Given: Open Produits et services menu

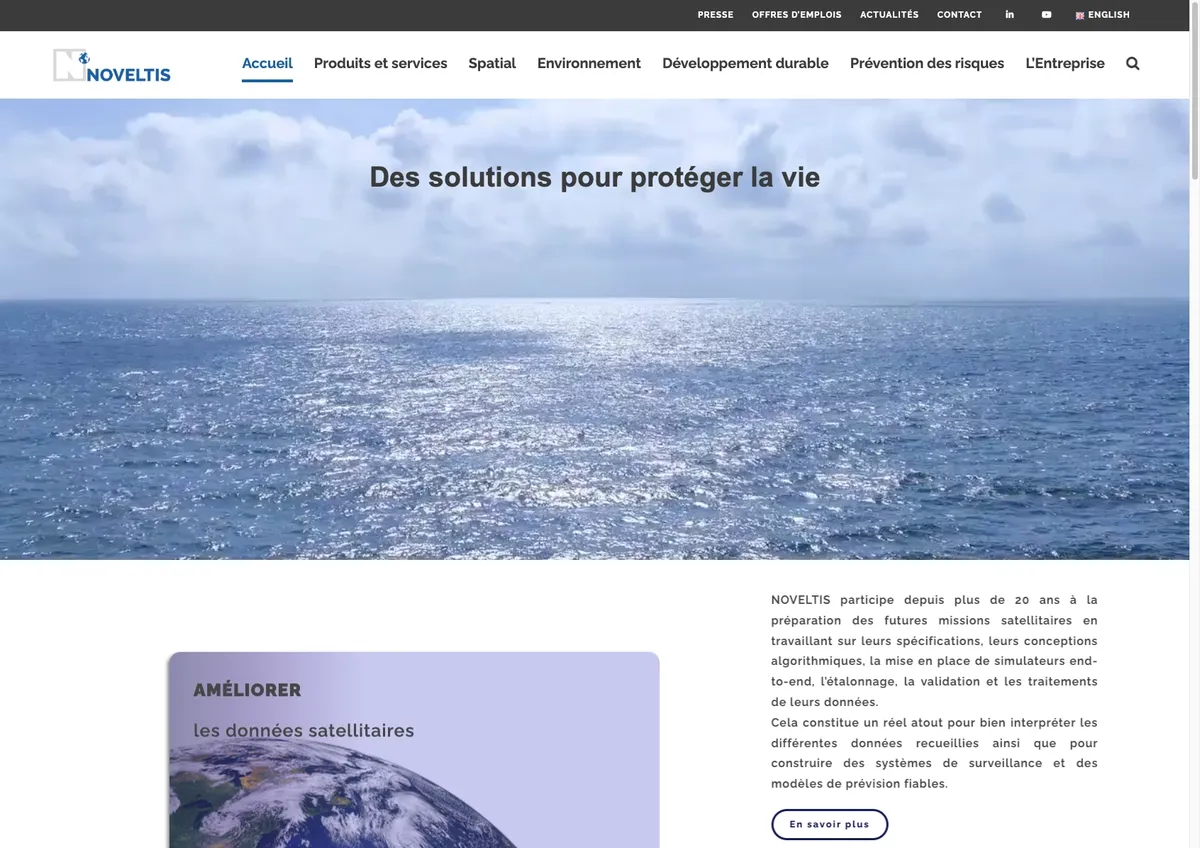Looking at the screenshot, I should (380, 63).
